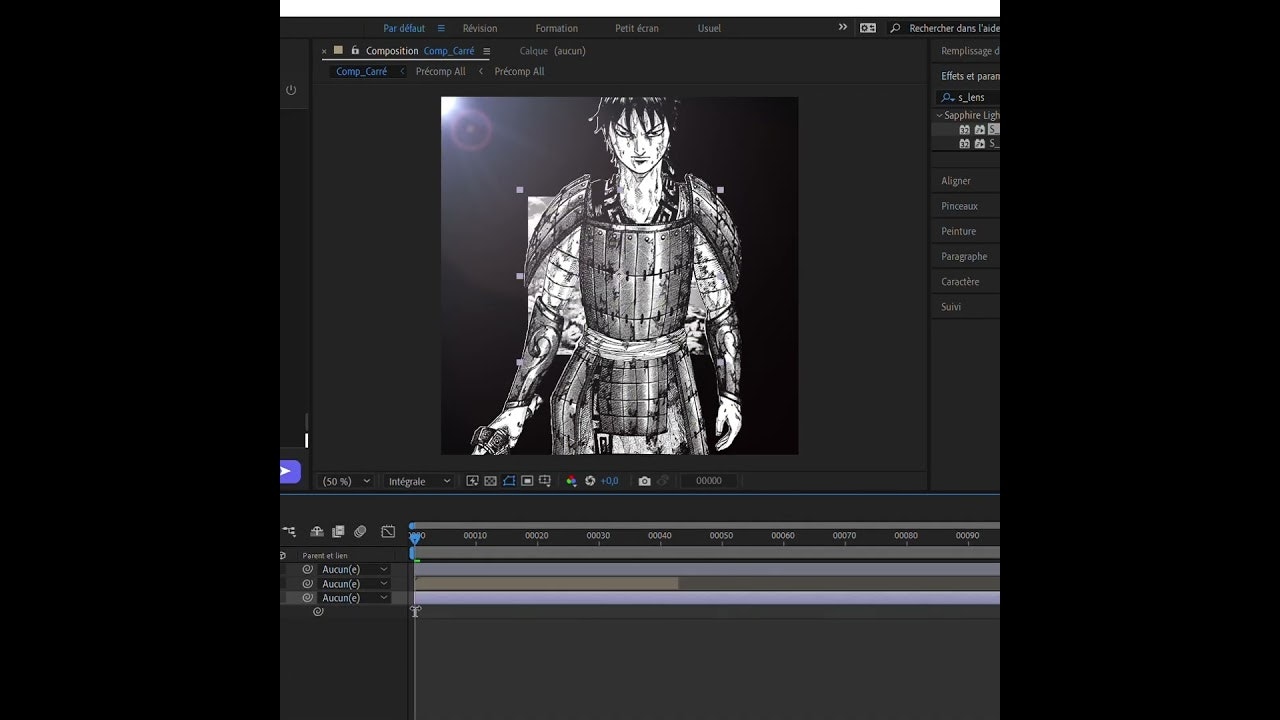This screenshot has width=1280, height=720.
Task: Switch to the Formation workspace
Action: click(556, 28)
